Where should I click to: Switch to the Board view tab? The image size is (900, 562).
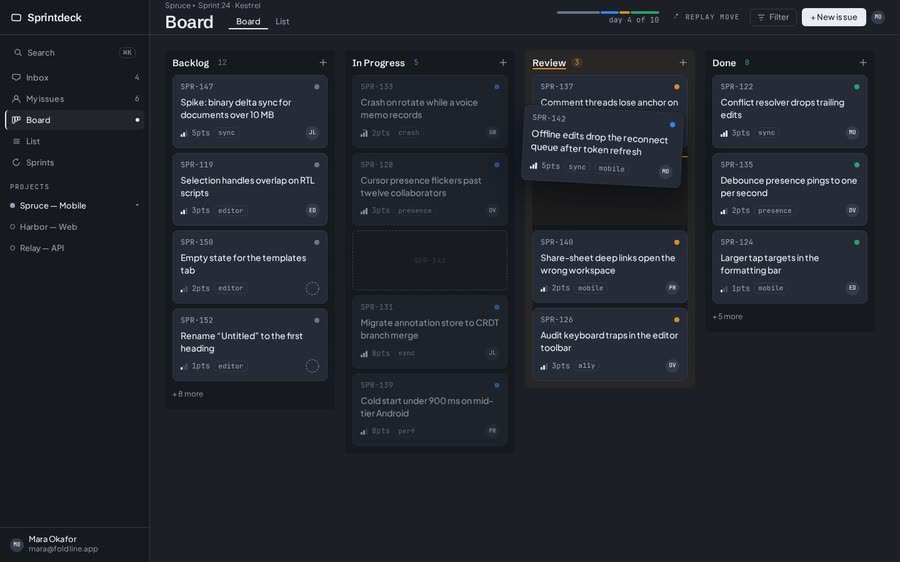click(x=248, y=21)
